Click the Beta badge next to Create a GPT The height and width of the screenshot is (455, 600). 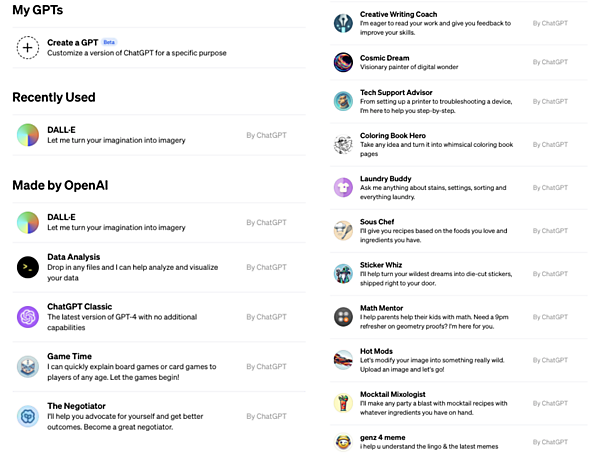(x=110, y=43)
